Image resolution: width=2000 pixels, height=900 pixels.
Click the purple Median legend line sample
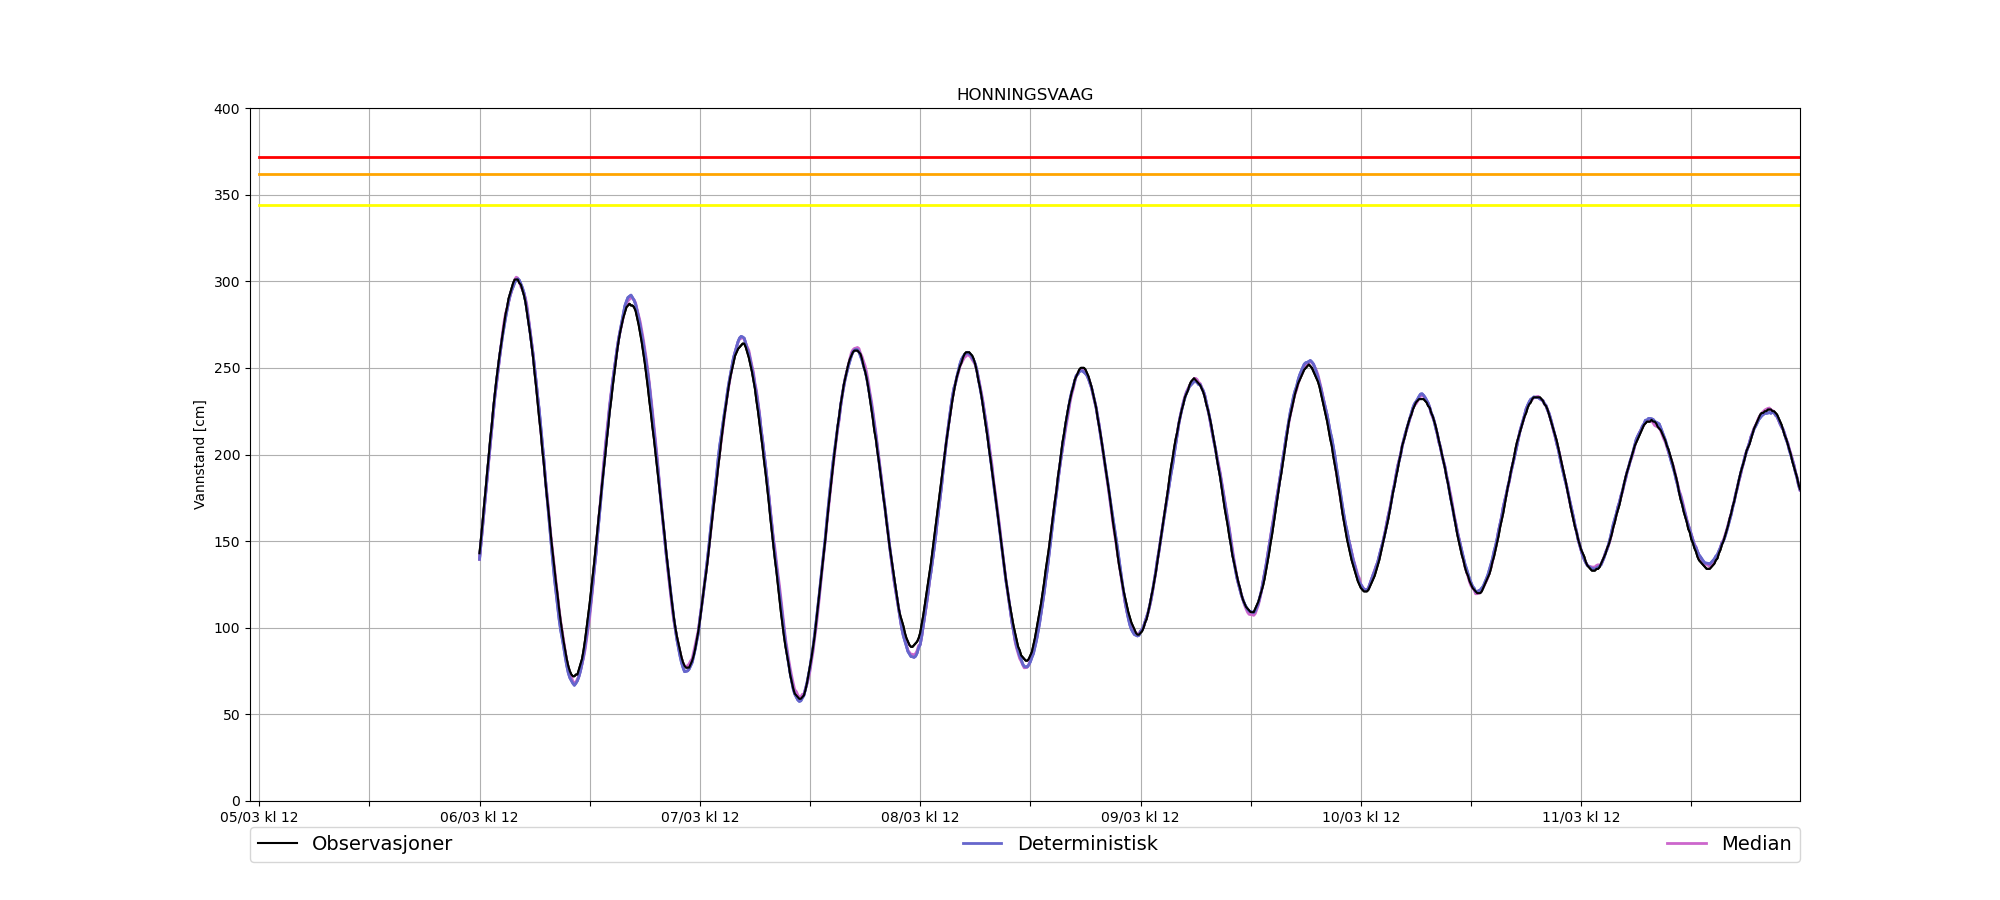tap(1686, 844)
